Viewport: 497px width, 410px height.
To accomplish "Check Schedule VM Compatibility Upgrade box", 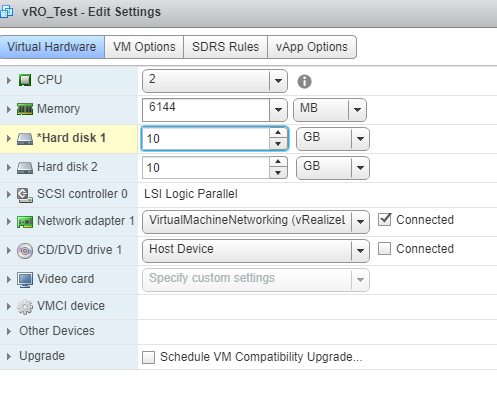I will coord(148,357).
